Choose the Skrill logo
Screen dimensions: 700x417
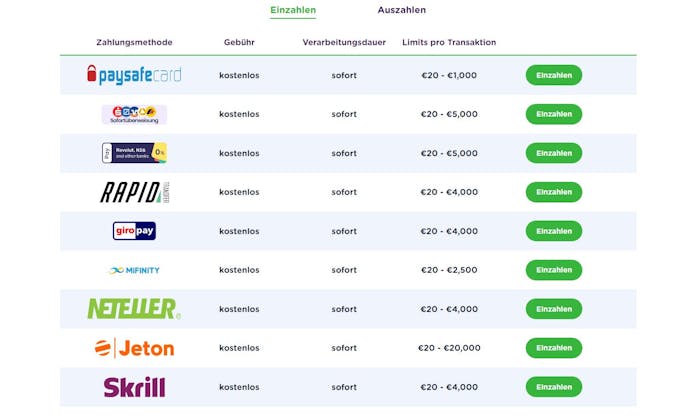134,387
